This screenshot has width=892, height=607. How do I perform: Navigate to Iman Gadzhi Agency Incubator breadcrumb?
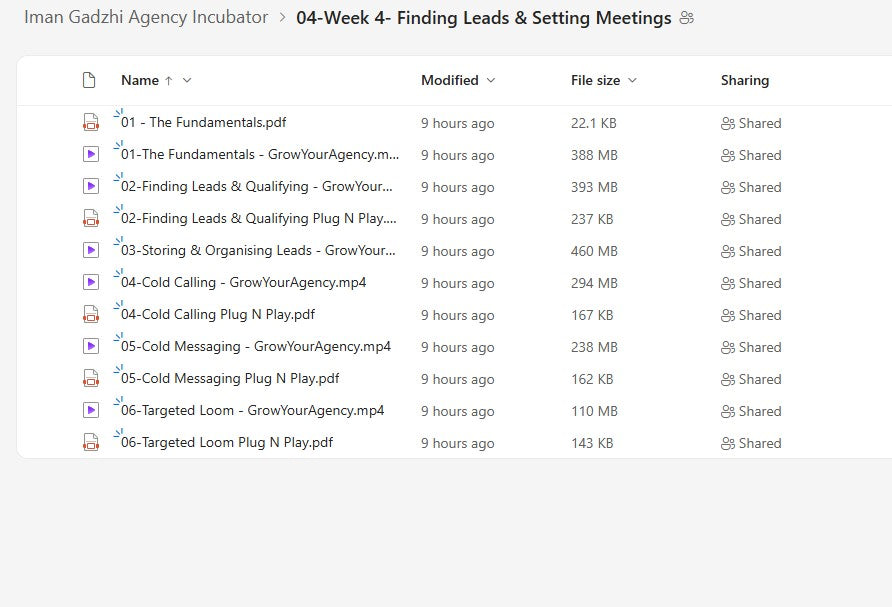pyautogui.click(x=146, y=18)
